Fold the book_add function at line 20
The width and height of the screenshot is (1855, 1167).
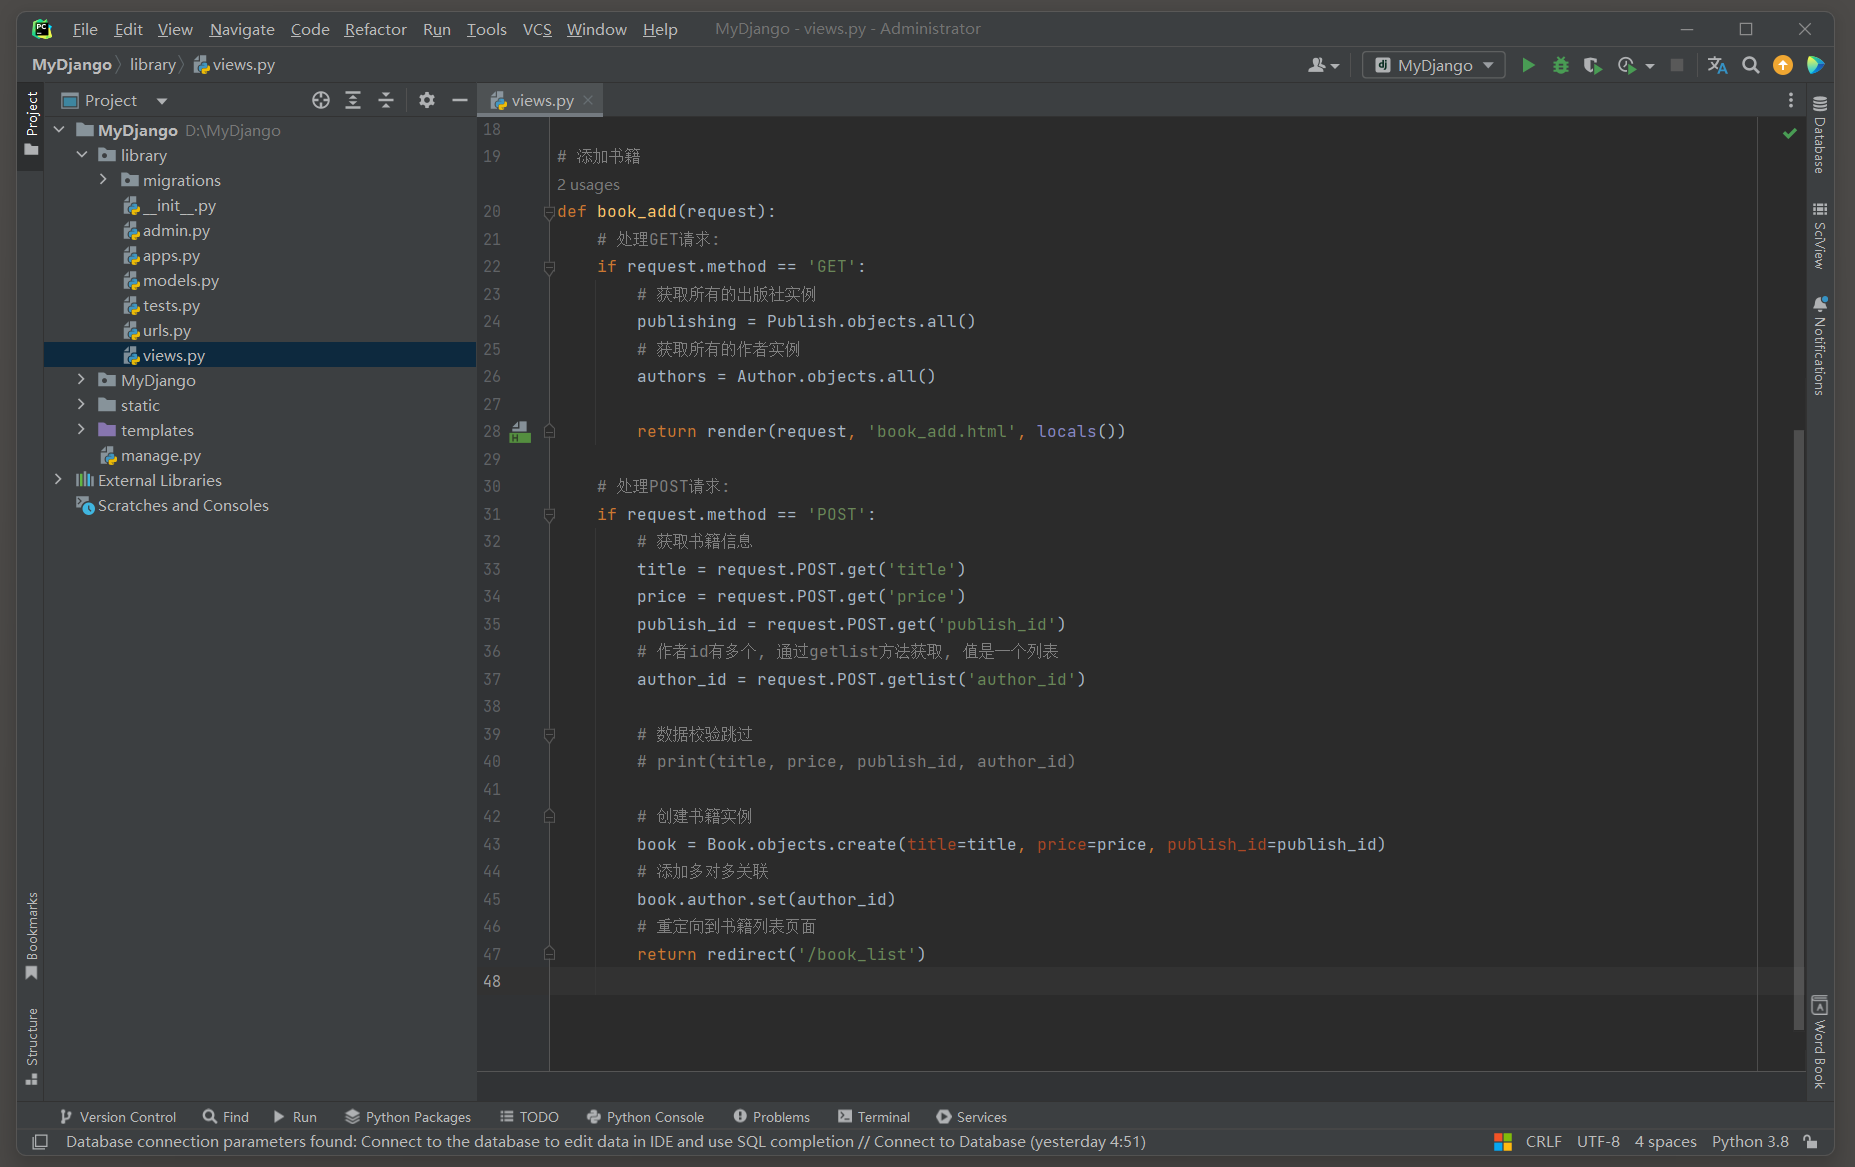(x=549, y=212)
